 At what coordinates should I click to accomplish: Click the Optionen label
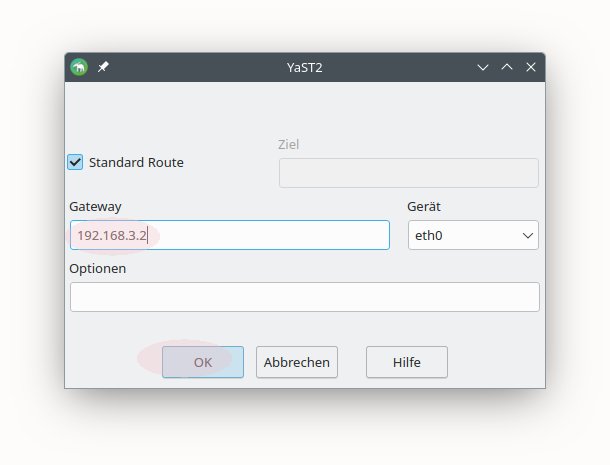coord(98,268)
